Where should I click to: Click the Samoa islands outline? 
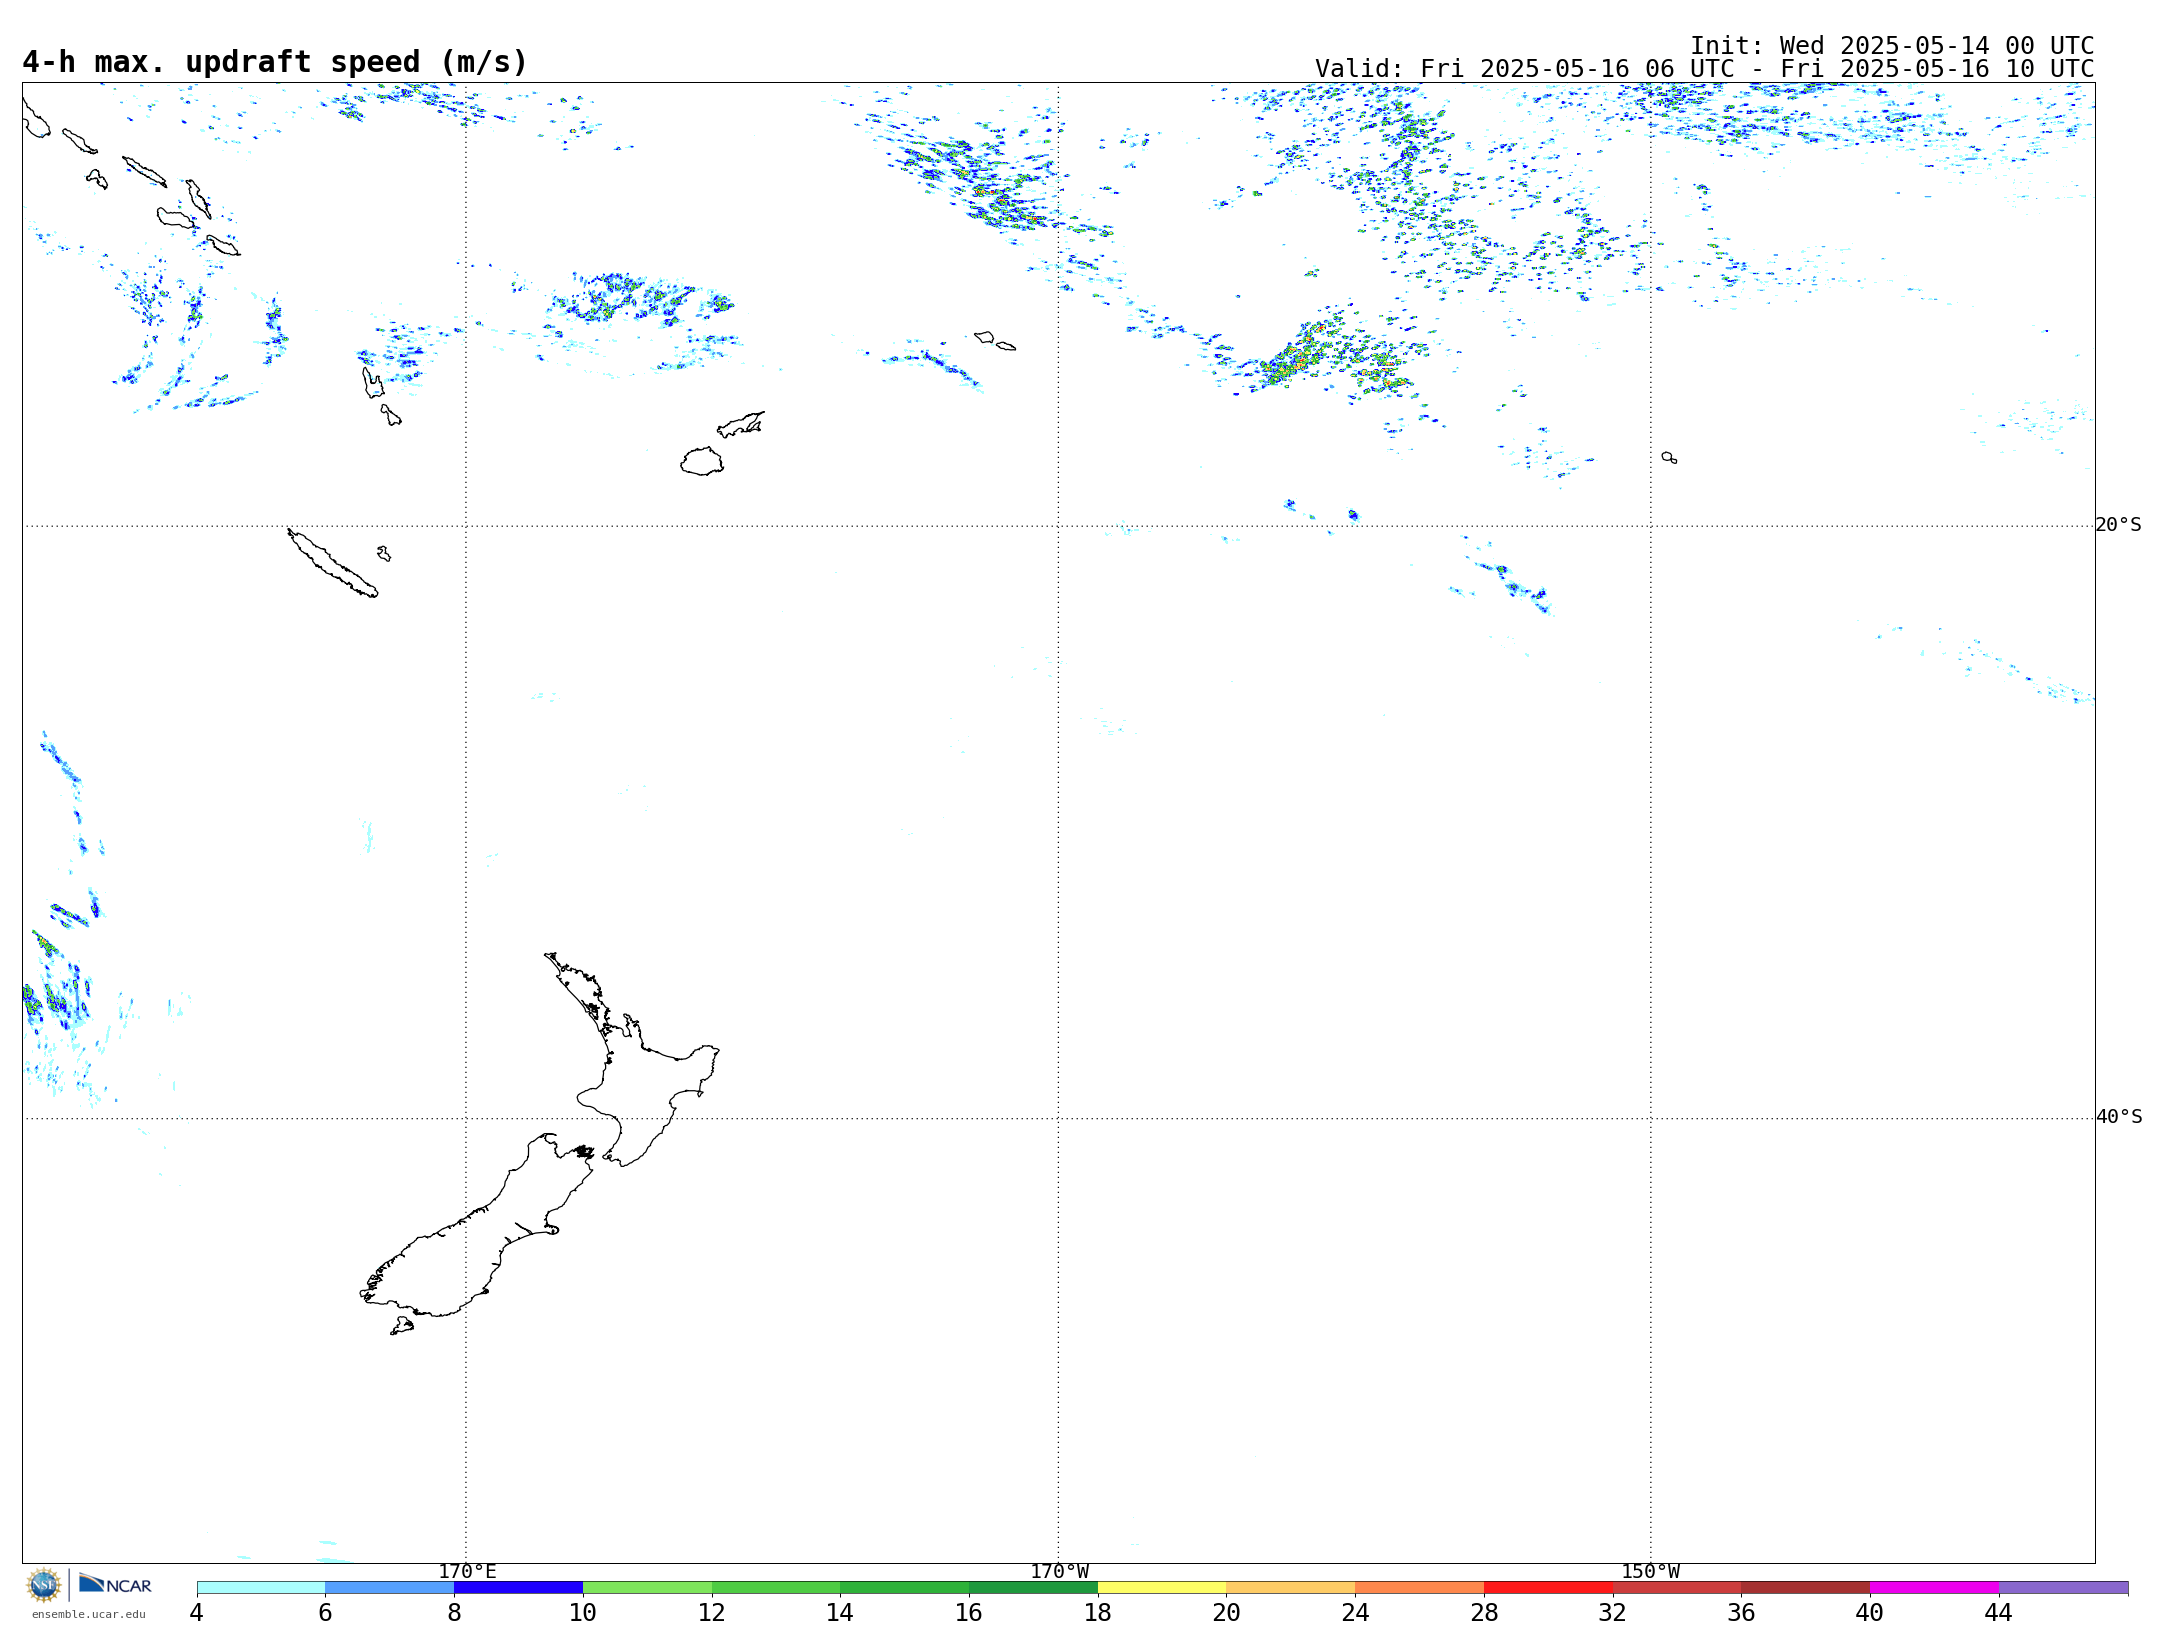click(995, 341)
